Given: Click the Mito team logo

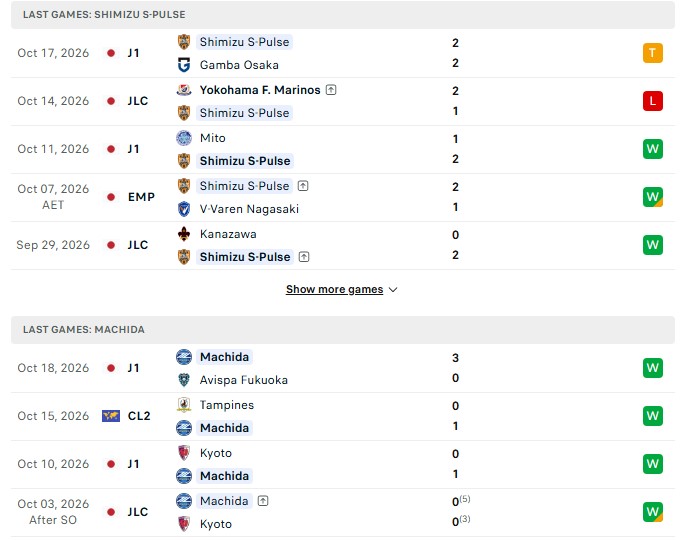Looking at the screenshot, I should click(x=184, y=138).
